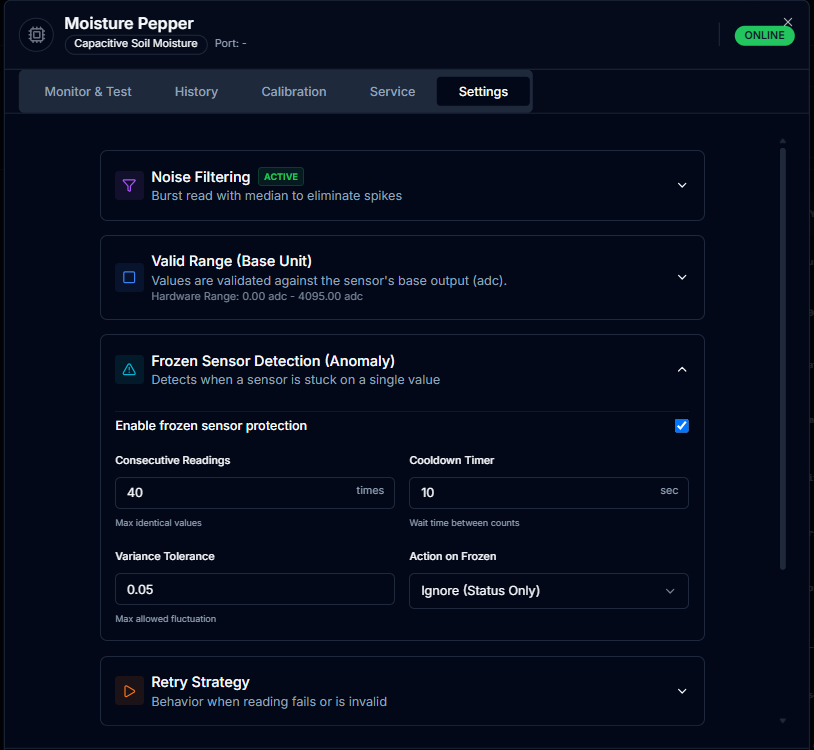Select the Service tab

(x=392, y=91)
